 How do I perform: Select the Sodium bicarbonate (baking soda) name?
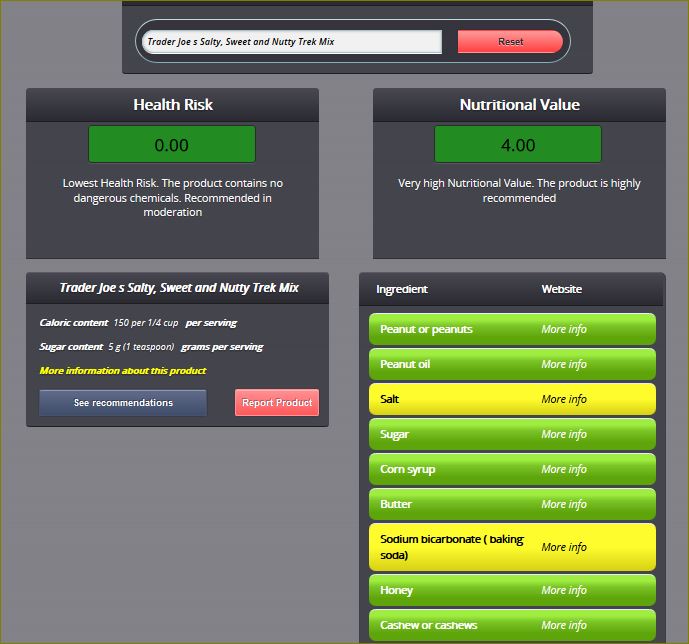pyautogui.click(x=452, y=547)
